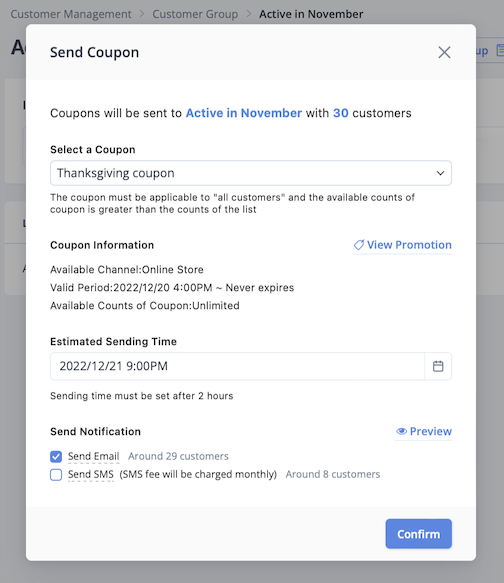Image resolution: width=504 pixels, height=583 pixels.
Task: Open calendar picker for sending time
Action: 438,366
